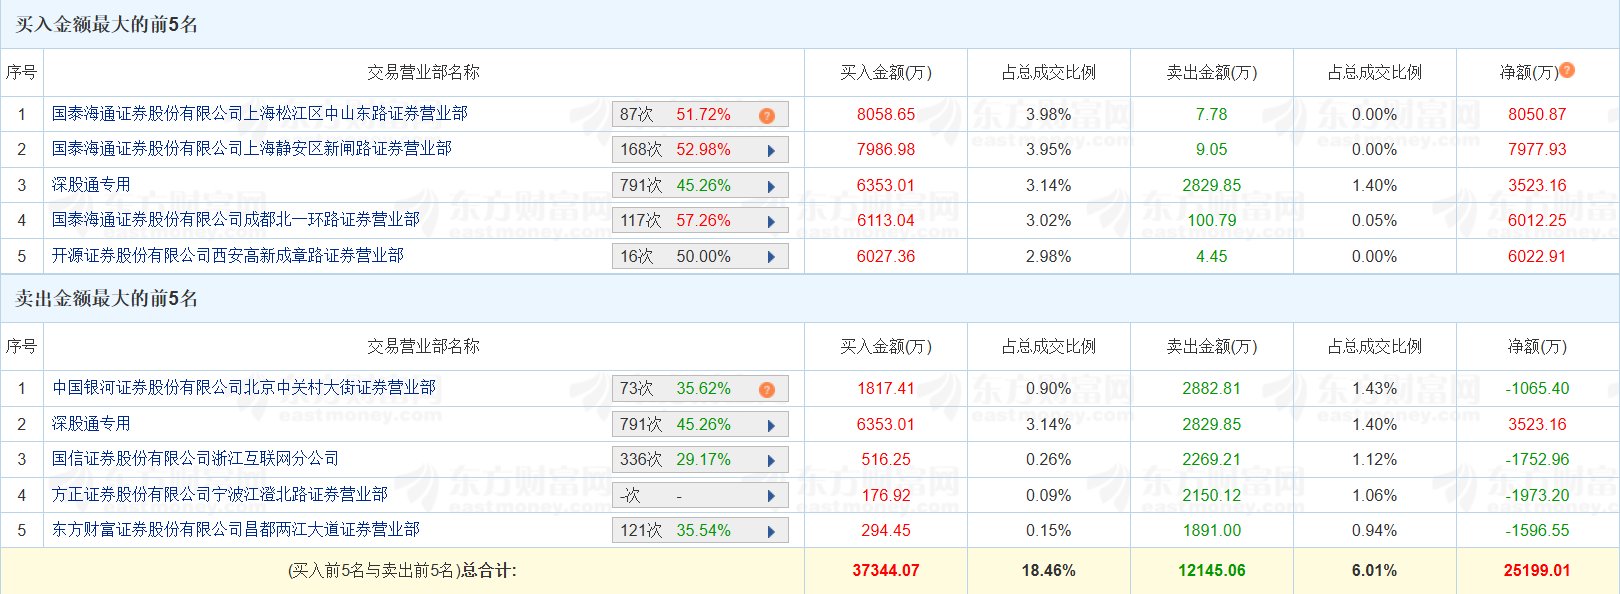The width and height of the screenshot is (1620, 594).
Task: Open 东方财富证券昌都两江大道证券营业部 link
Action: pos(236,530)
